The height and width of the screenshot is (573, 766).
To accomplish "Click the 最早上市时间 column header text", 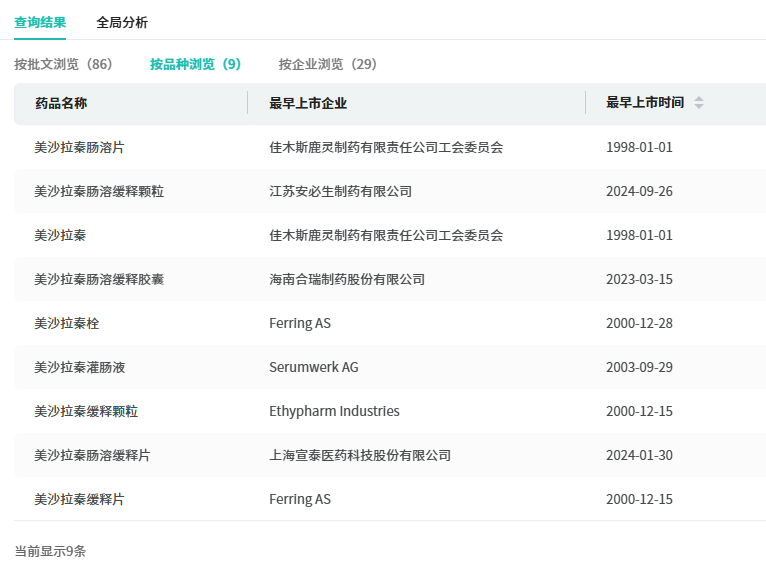I will point(645,103).
